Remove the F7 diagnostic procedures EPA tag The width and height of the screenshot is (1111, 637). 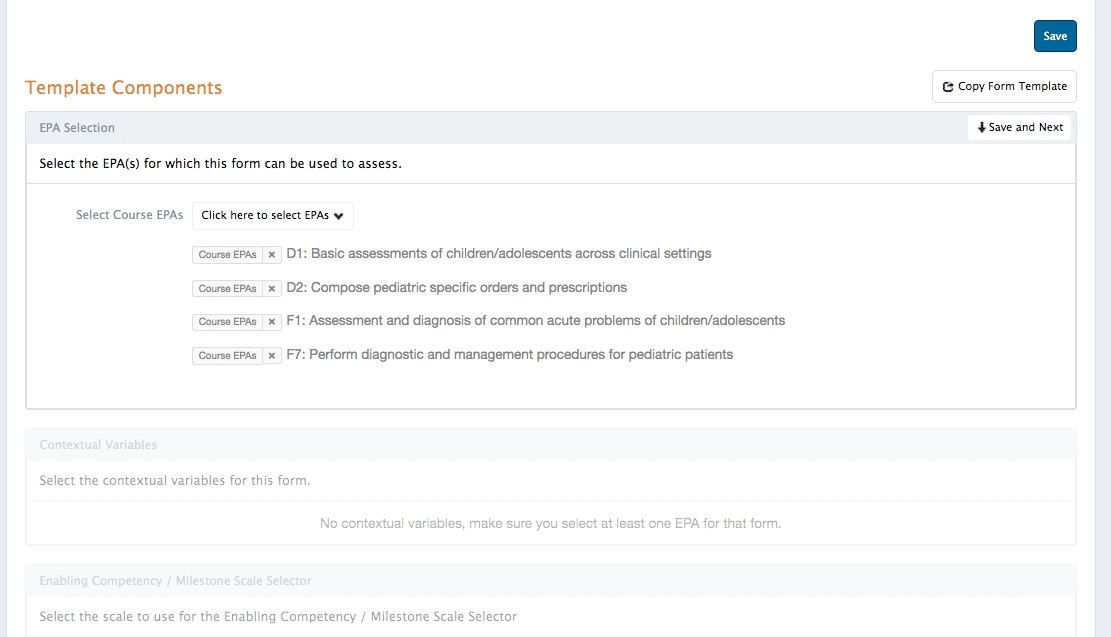pyautogui.click(x=272, y=356)
